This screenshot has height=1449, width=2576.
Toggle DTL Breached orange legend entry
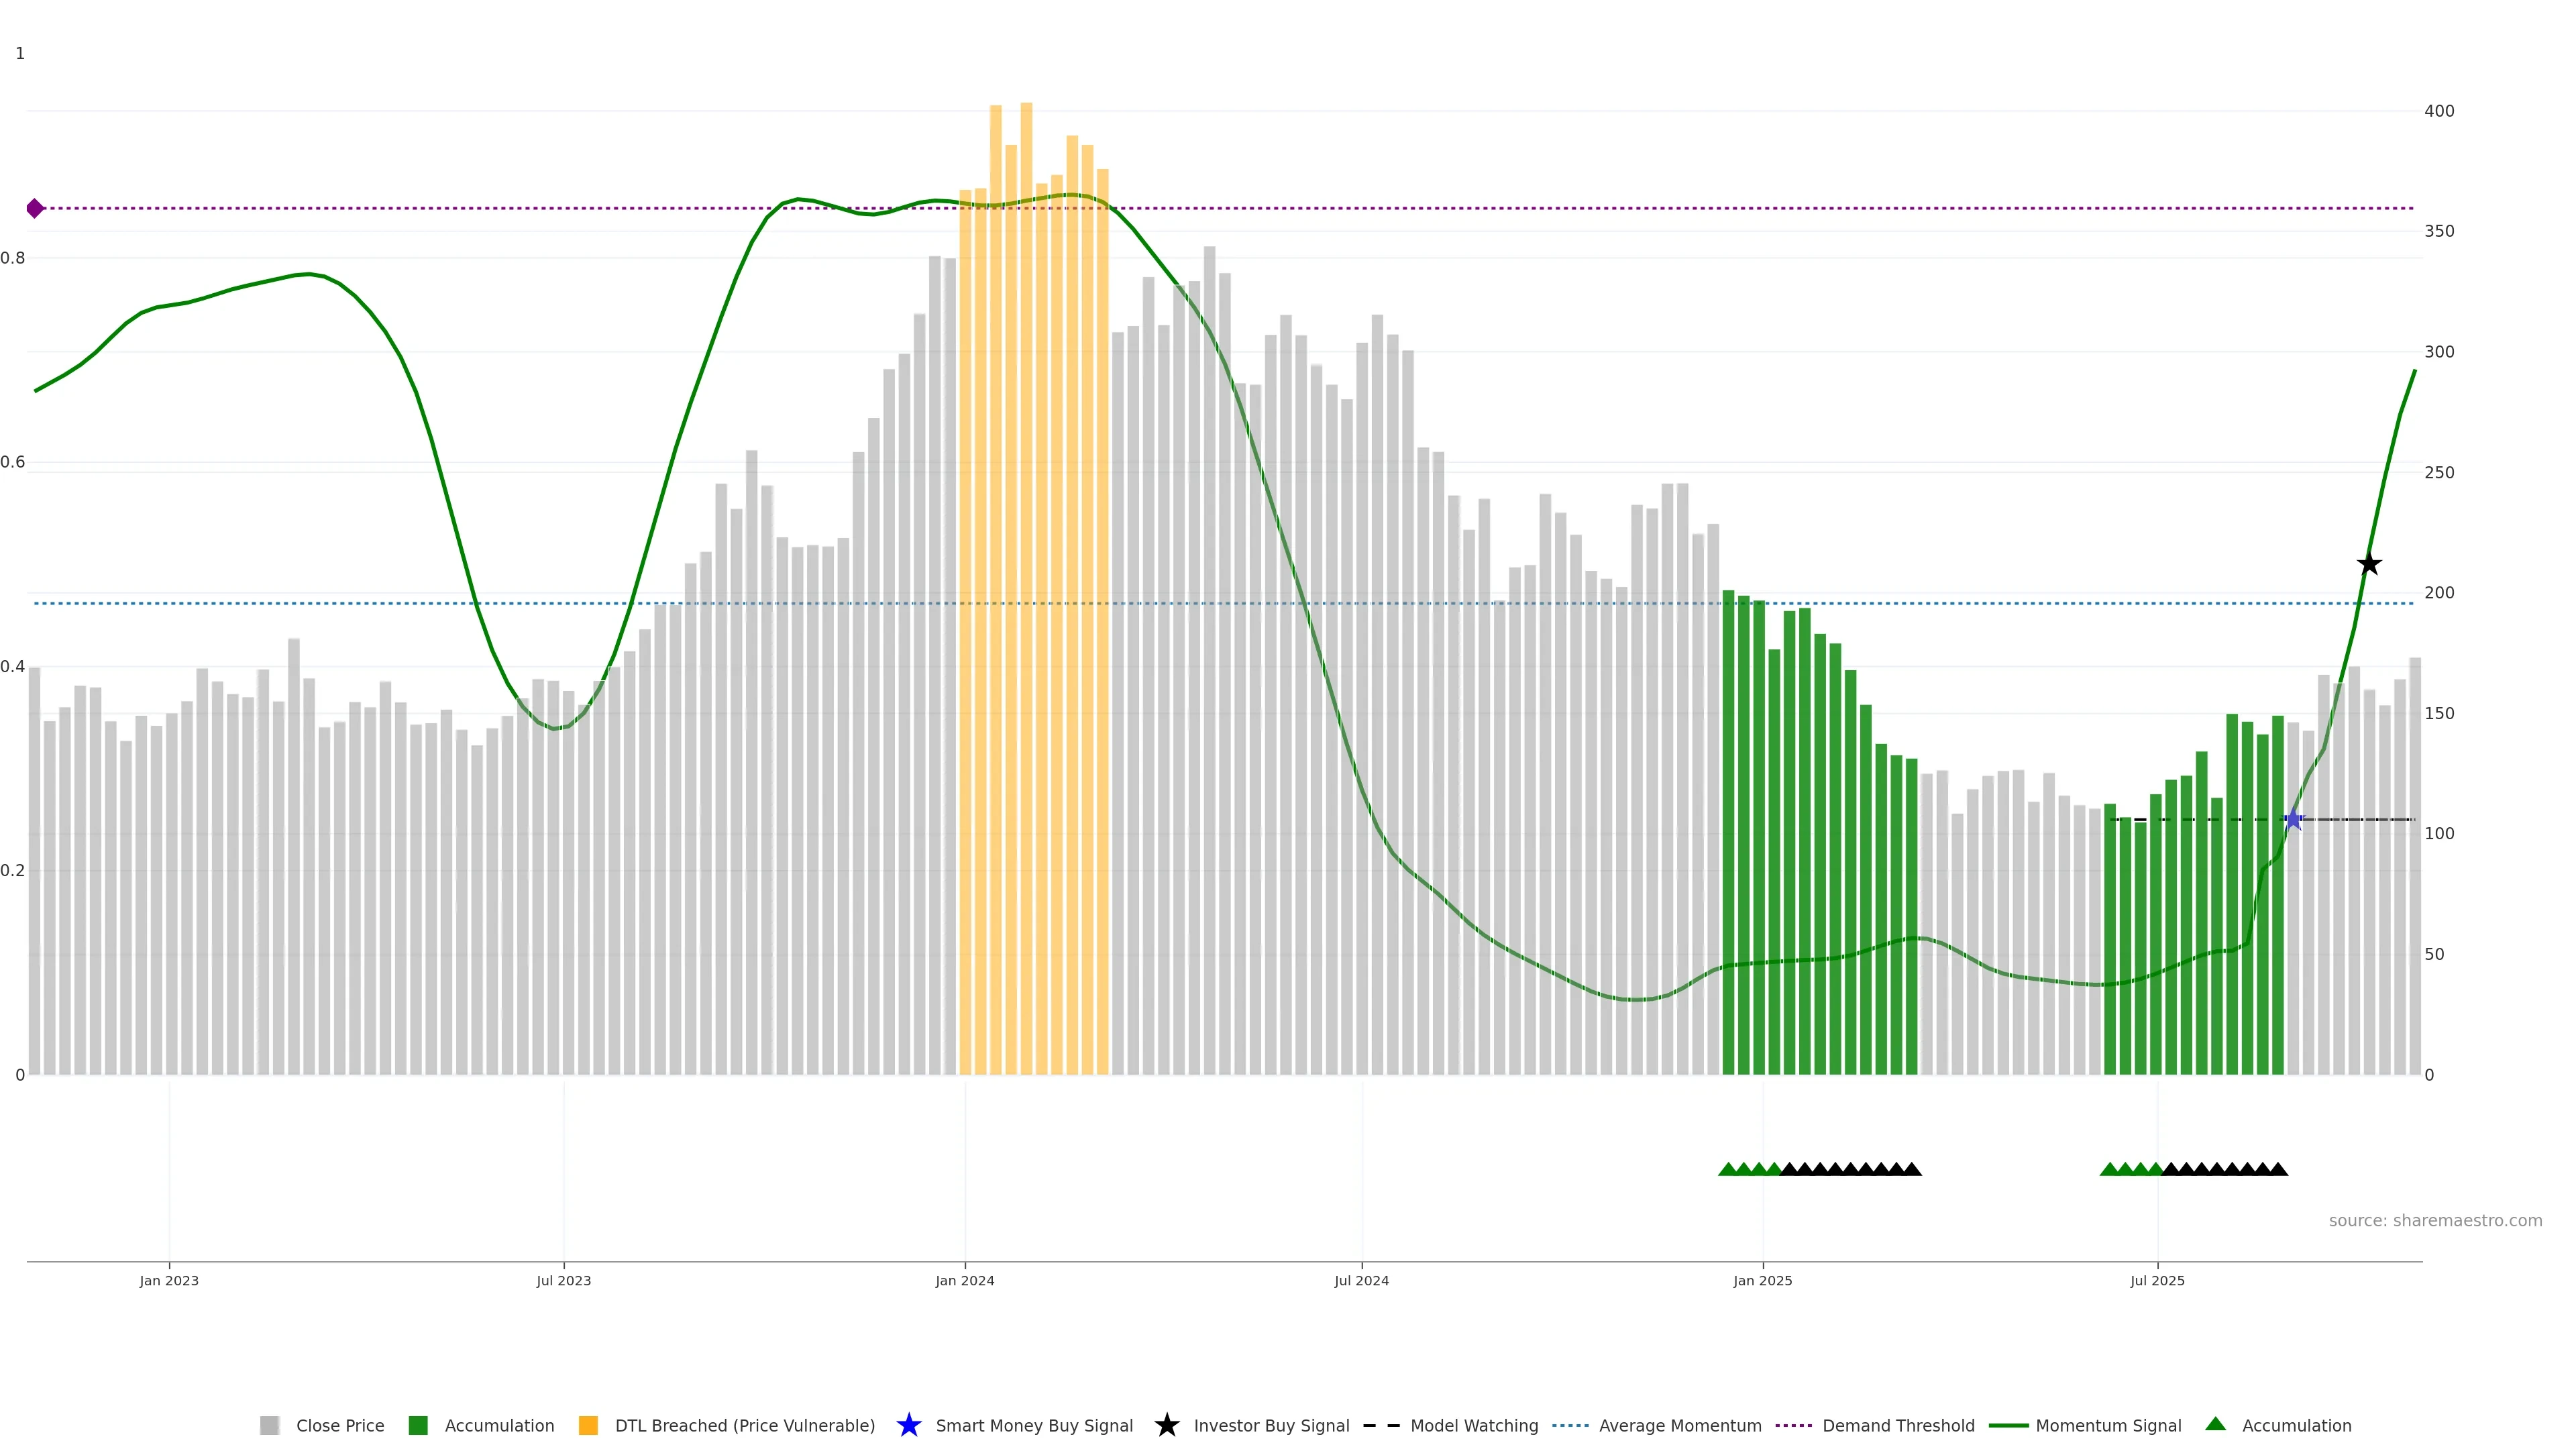click(x=588, y=1425)
